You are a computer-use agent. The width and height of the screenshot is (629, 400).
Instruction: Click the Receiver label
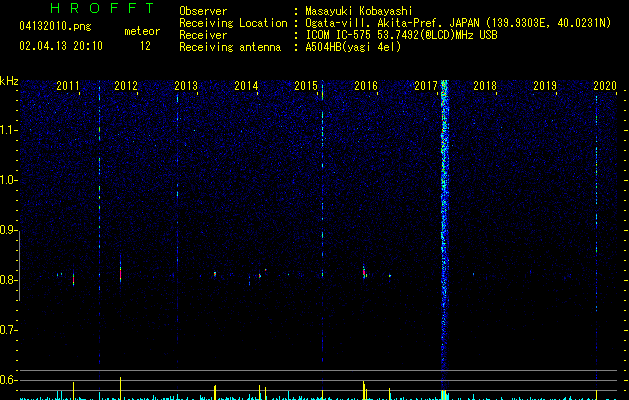[203, 35]
